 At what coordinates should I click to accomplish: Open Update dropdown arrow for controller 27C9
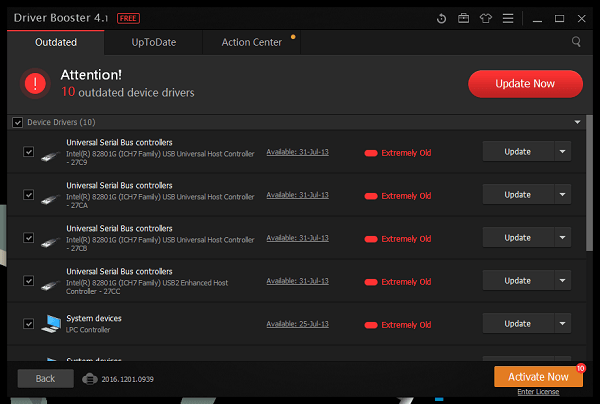(x=562, y=152)
